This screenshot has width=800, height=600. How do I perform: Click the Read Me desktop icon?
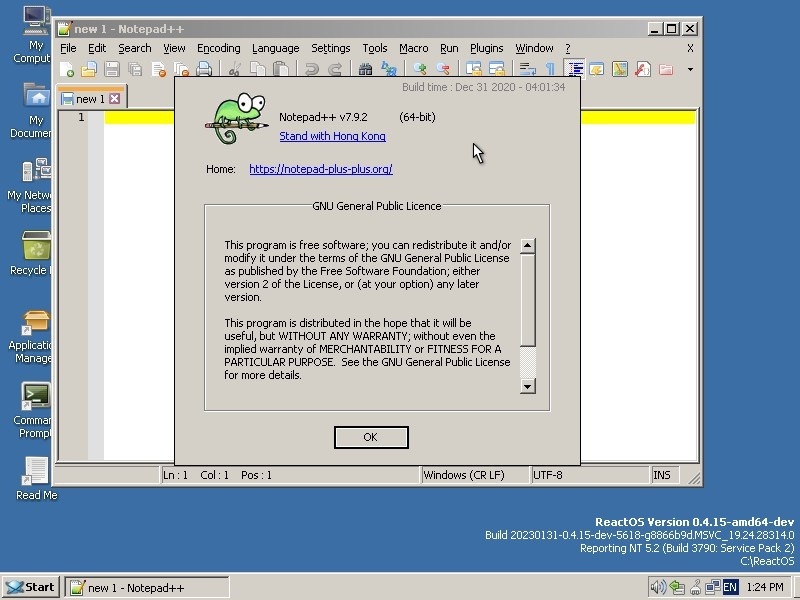[x=36, y=479]
